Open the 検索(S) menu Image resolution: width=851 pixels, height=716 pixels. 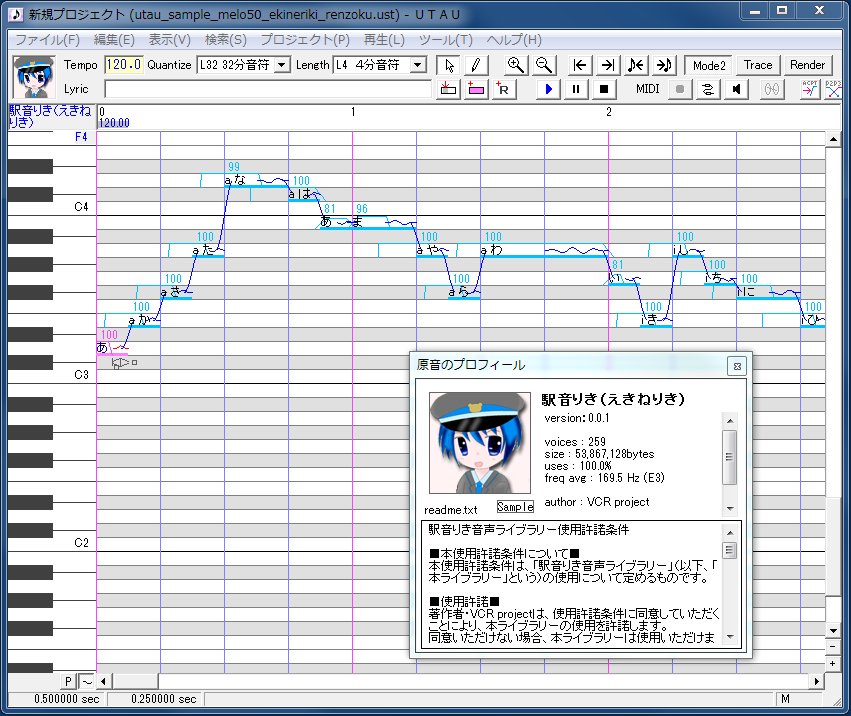pyautogui.click(x=226, y=40)
